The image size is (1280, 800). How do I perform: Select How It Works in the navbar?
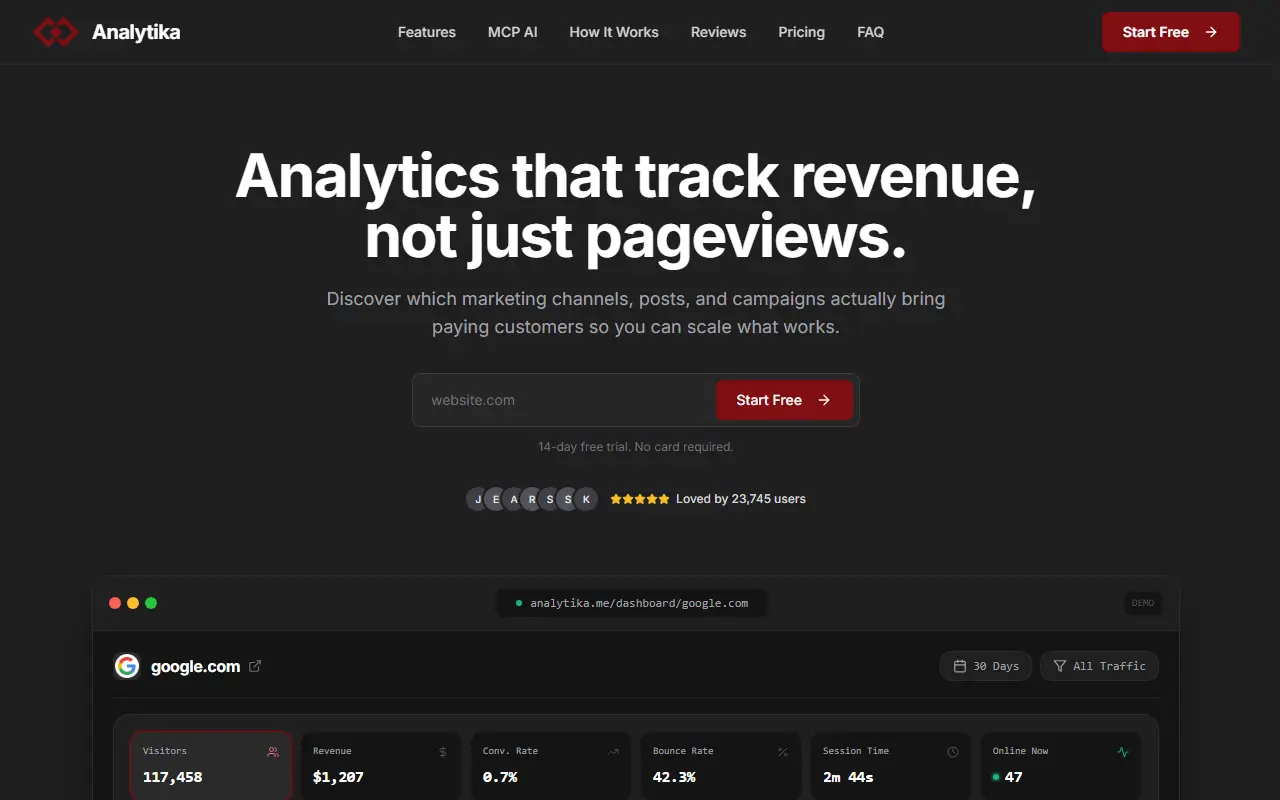tap(614, 32)
